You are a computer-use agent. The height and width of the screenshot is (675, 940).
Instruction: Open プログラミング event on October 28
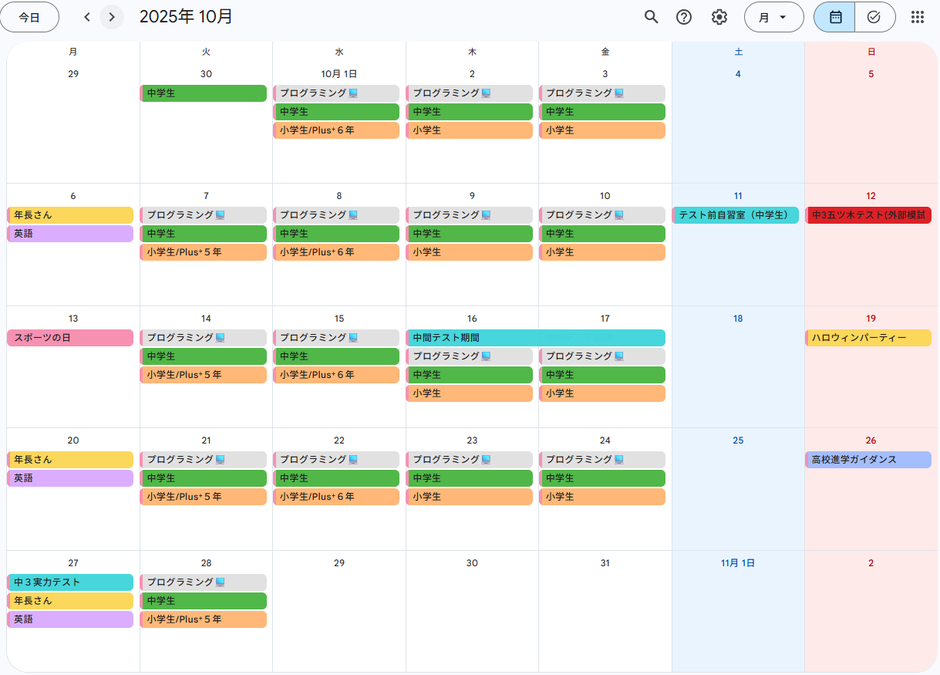(x=203, y=582)
